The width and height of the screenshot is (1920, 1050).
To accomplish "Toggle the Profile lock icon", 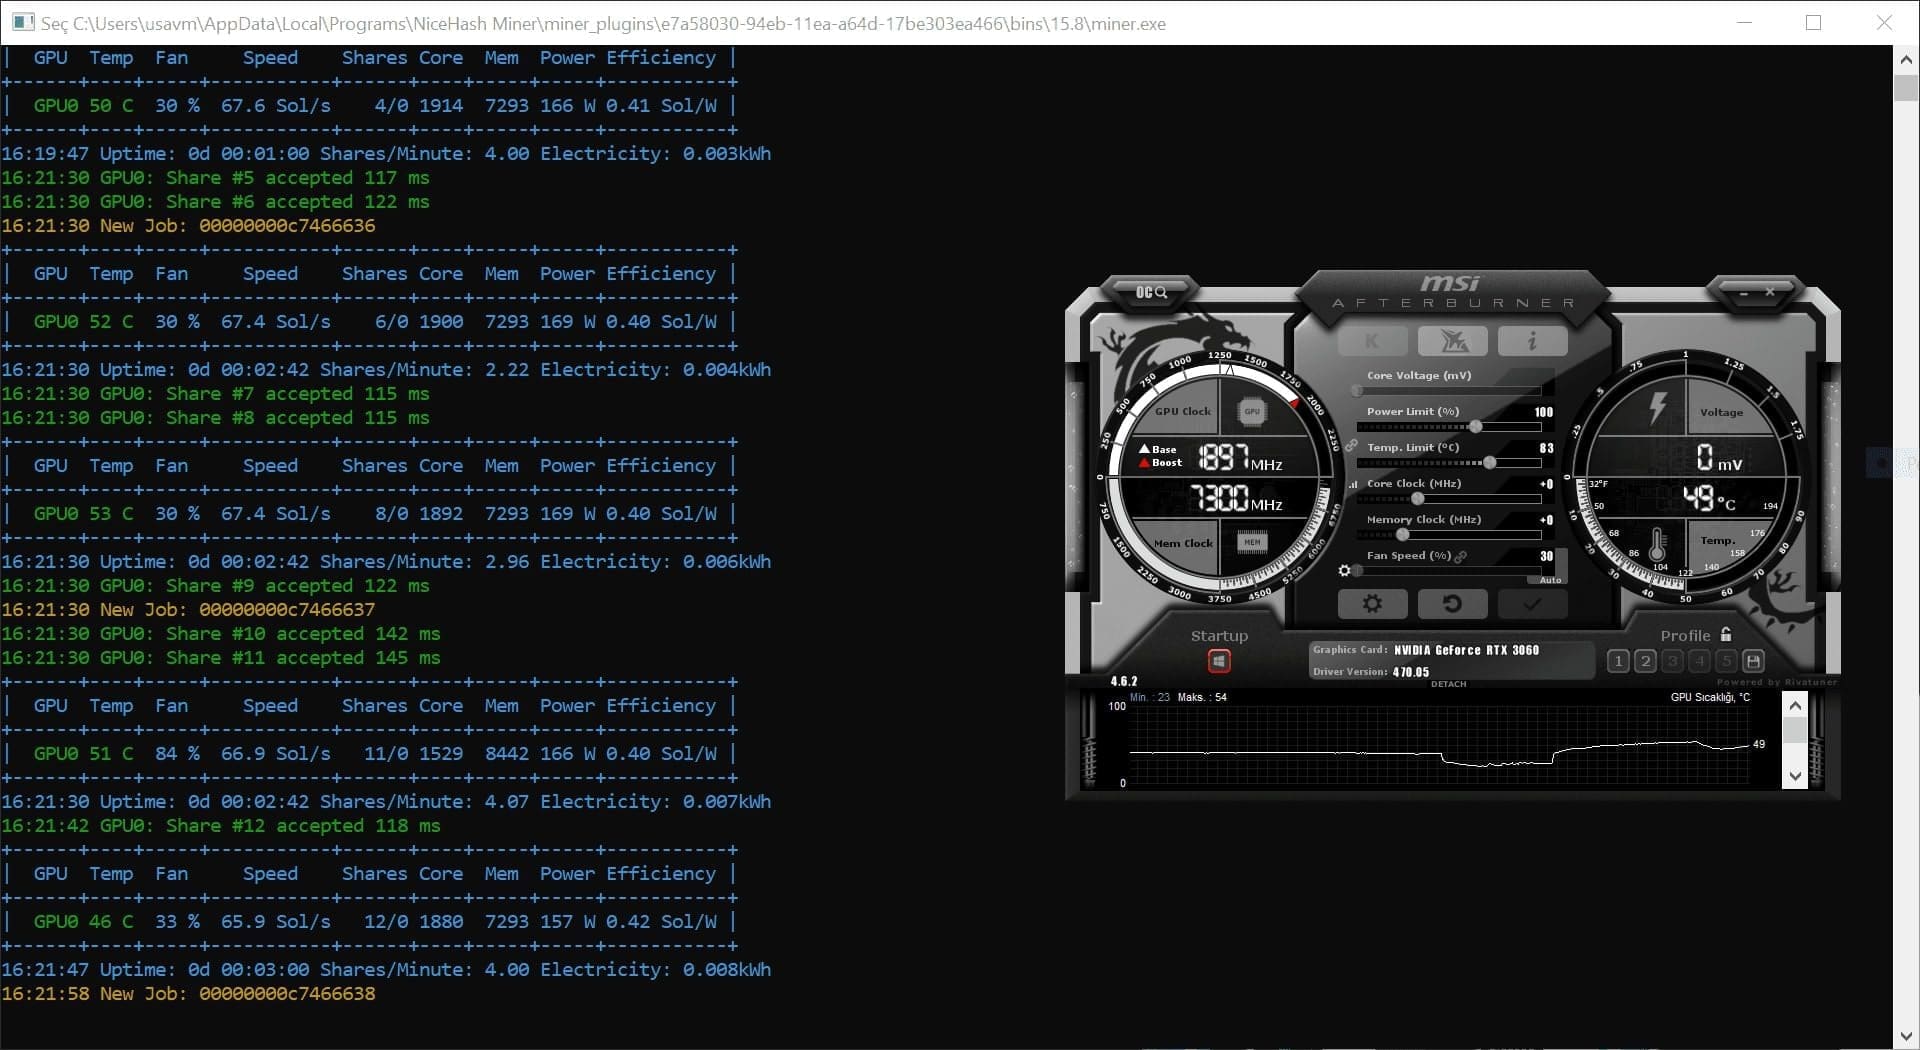I will (x=1726, y=635).
